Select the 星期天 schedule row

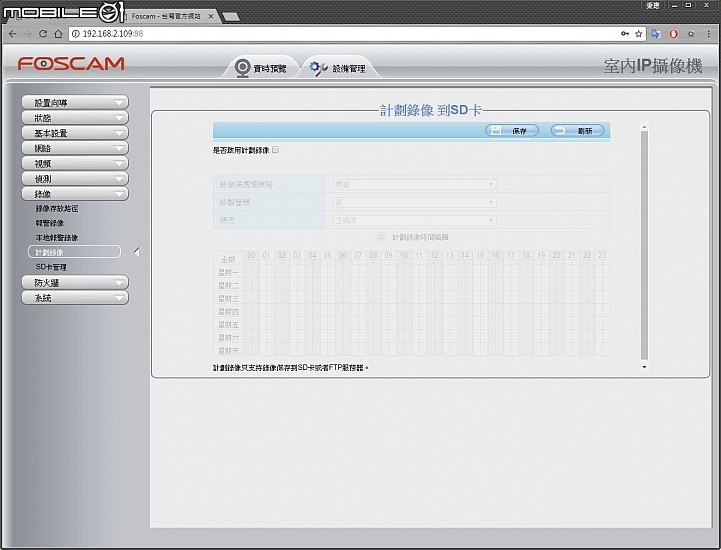228,350
